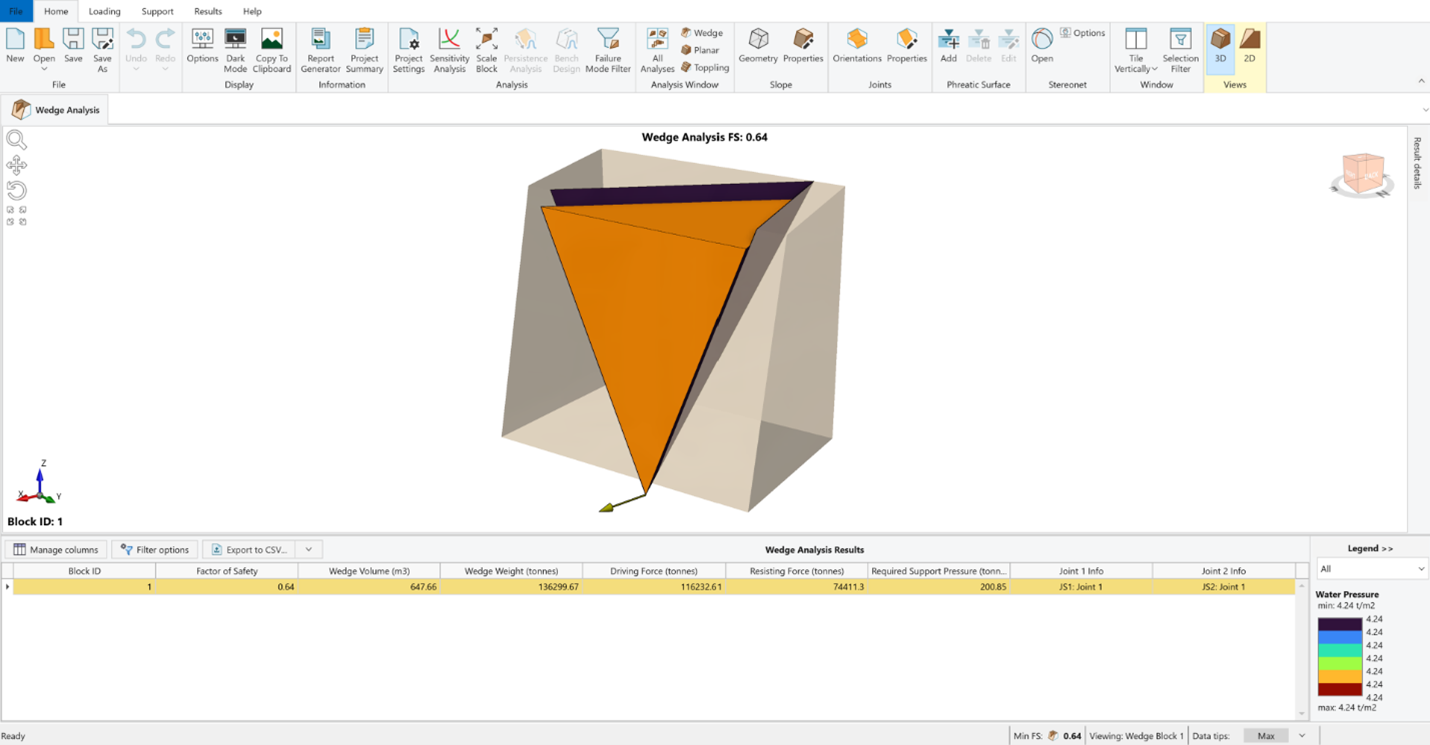Click the Scale Block tool
Image resolution: width=1430 pixels, height=745 pixels.
tap(486, 50)
